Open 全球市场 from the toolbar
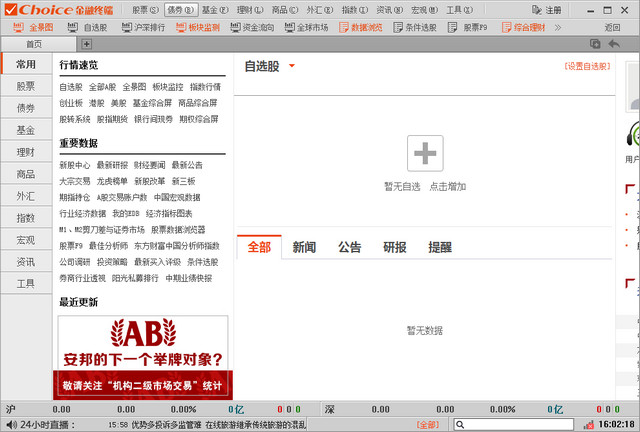Viewport: 640px width, 432px height. [306, 28]
